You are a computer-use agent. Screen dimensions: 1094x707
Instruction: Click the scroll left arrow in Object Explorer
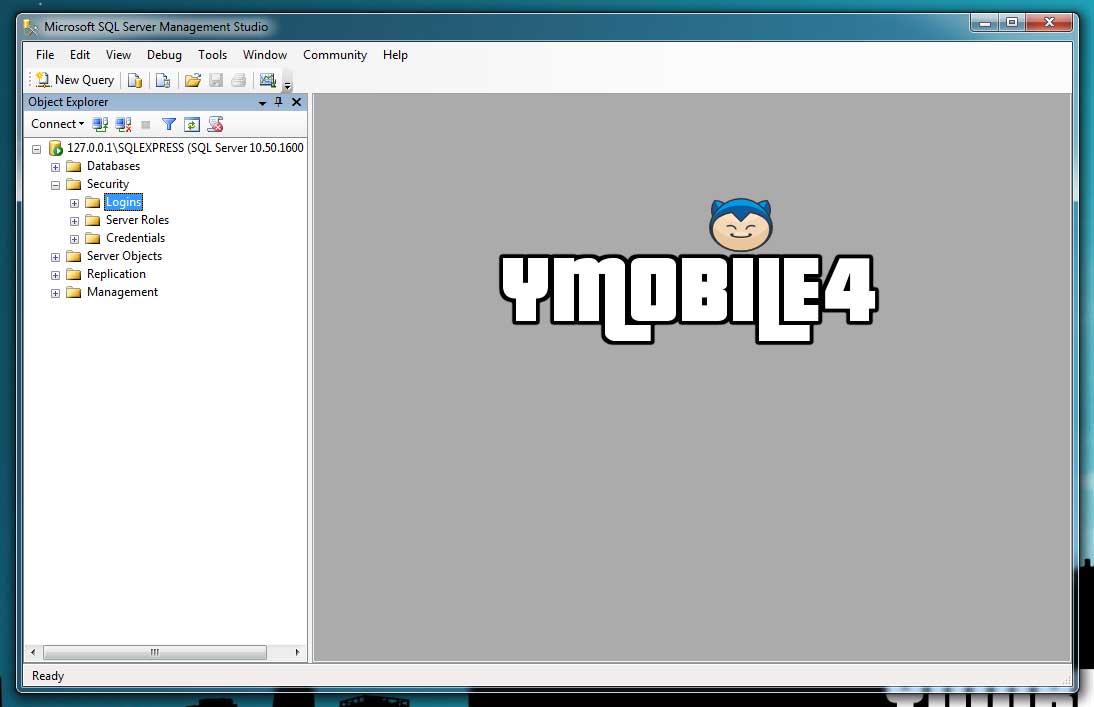pos(33,653)
